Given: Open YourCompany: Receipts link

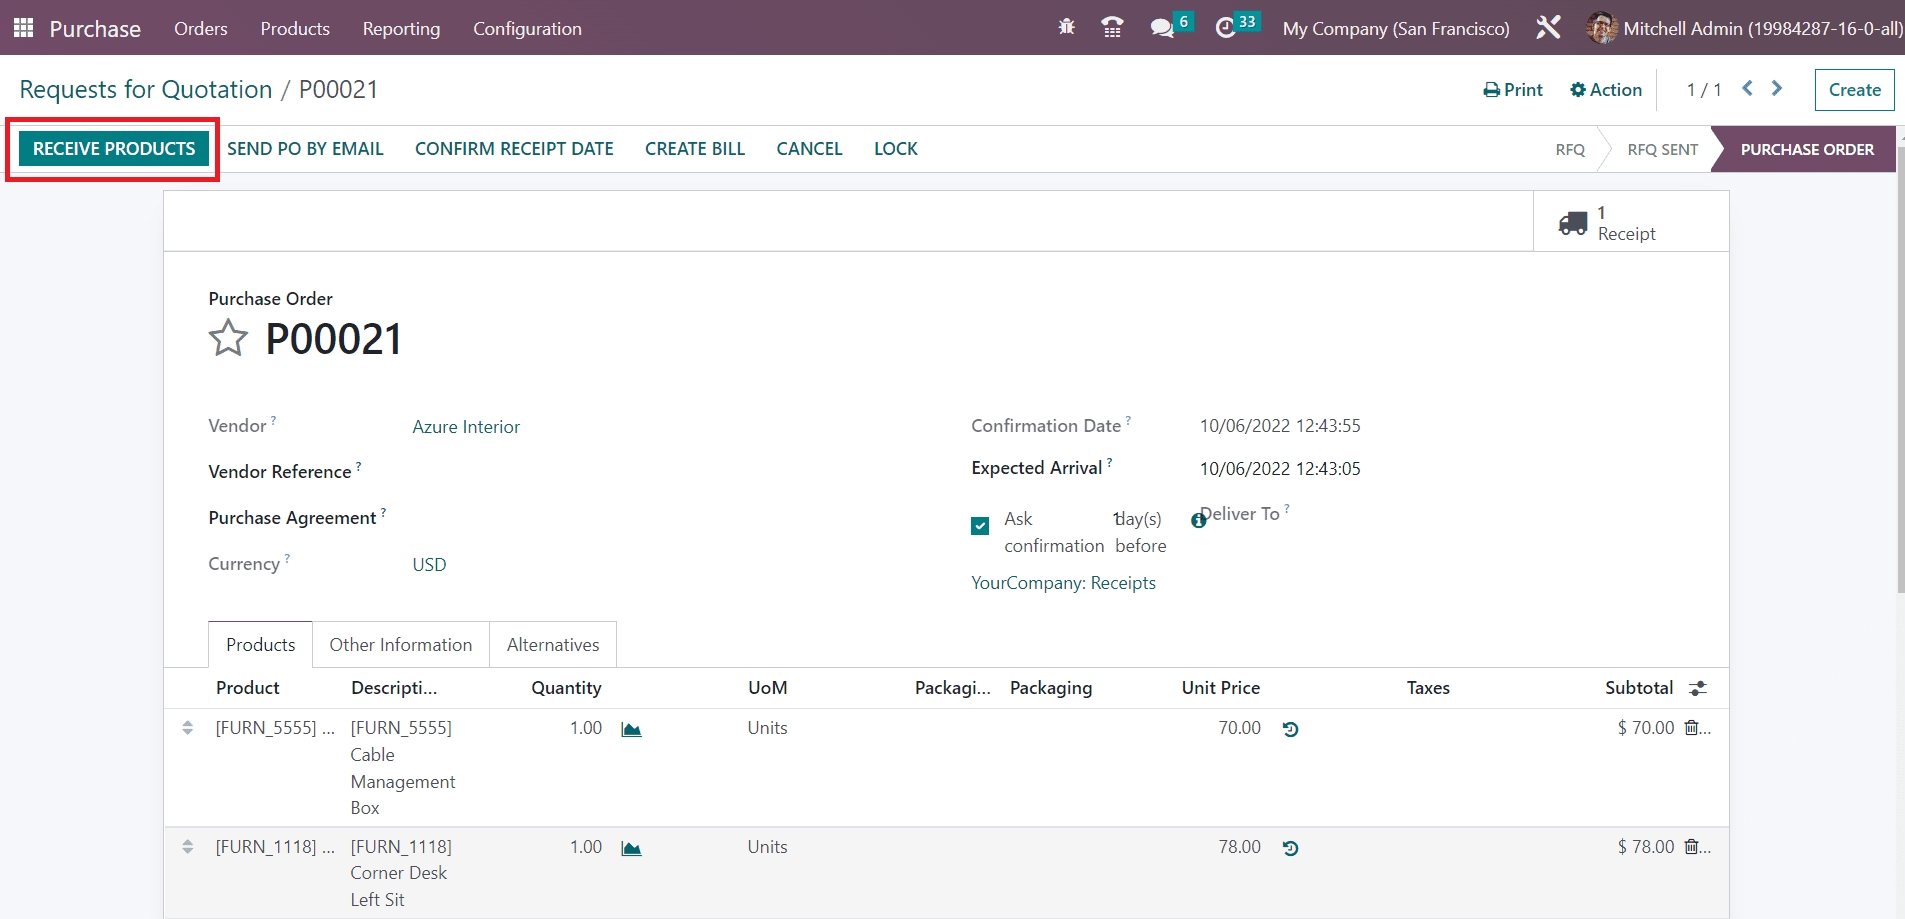Looking at the screenshot, I should (x=1063, y=583).
